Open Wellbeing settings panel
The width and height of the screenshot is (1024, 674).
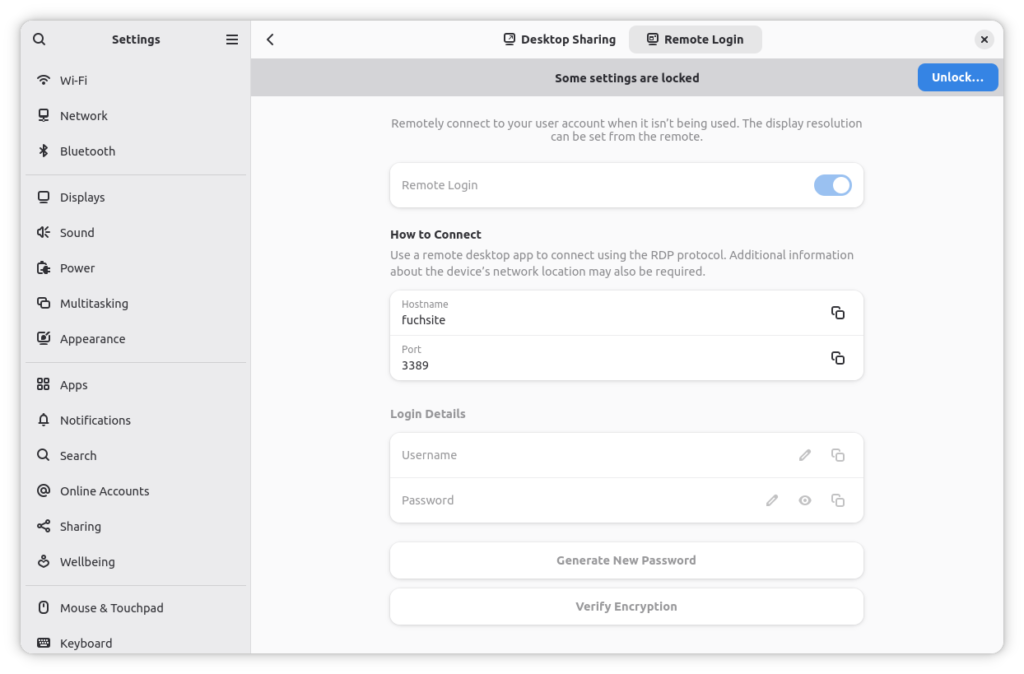pyautogui.click(x=136, y=561)
